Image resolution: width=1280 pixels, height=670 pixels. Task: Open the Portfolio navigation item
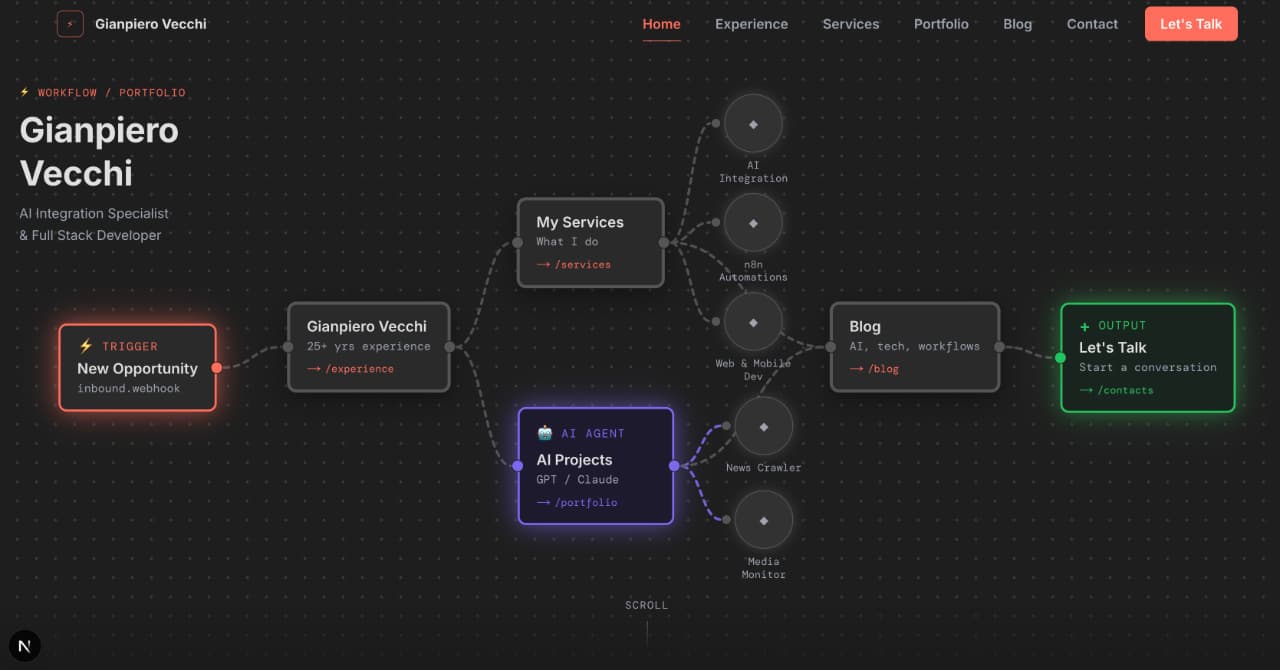point(941,24)
